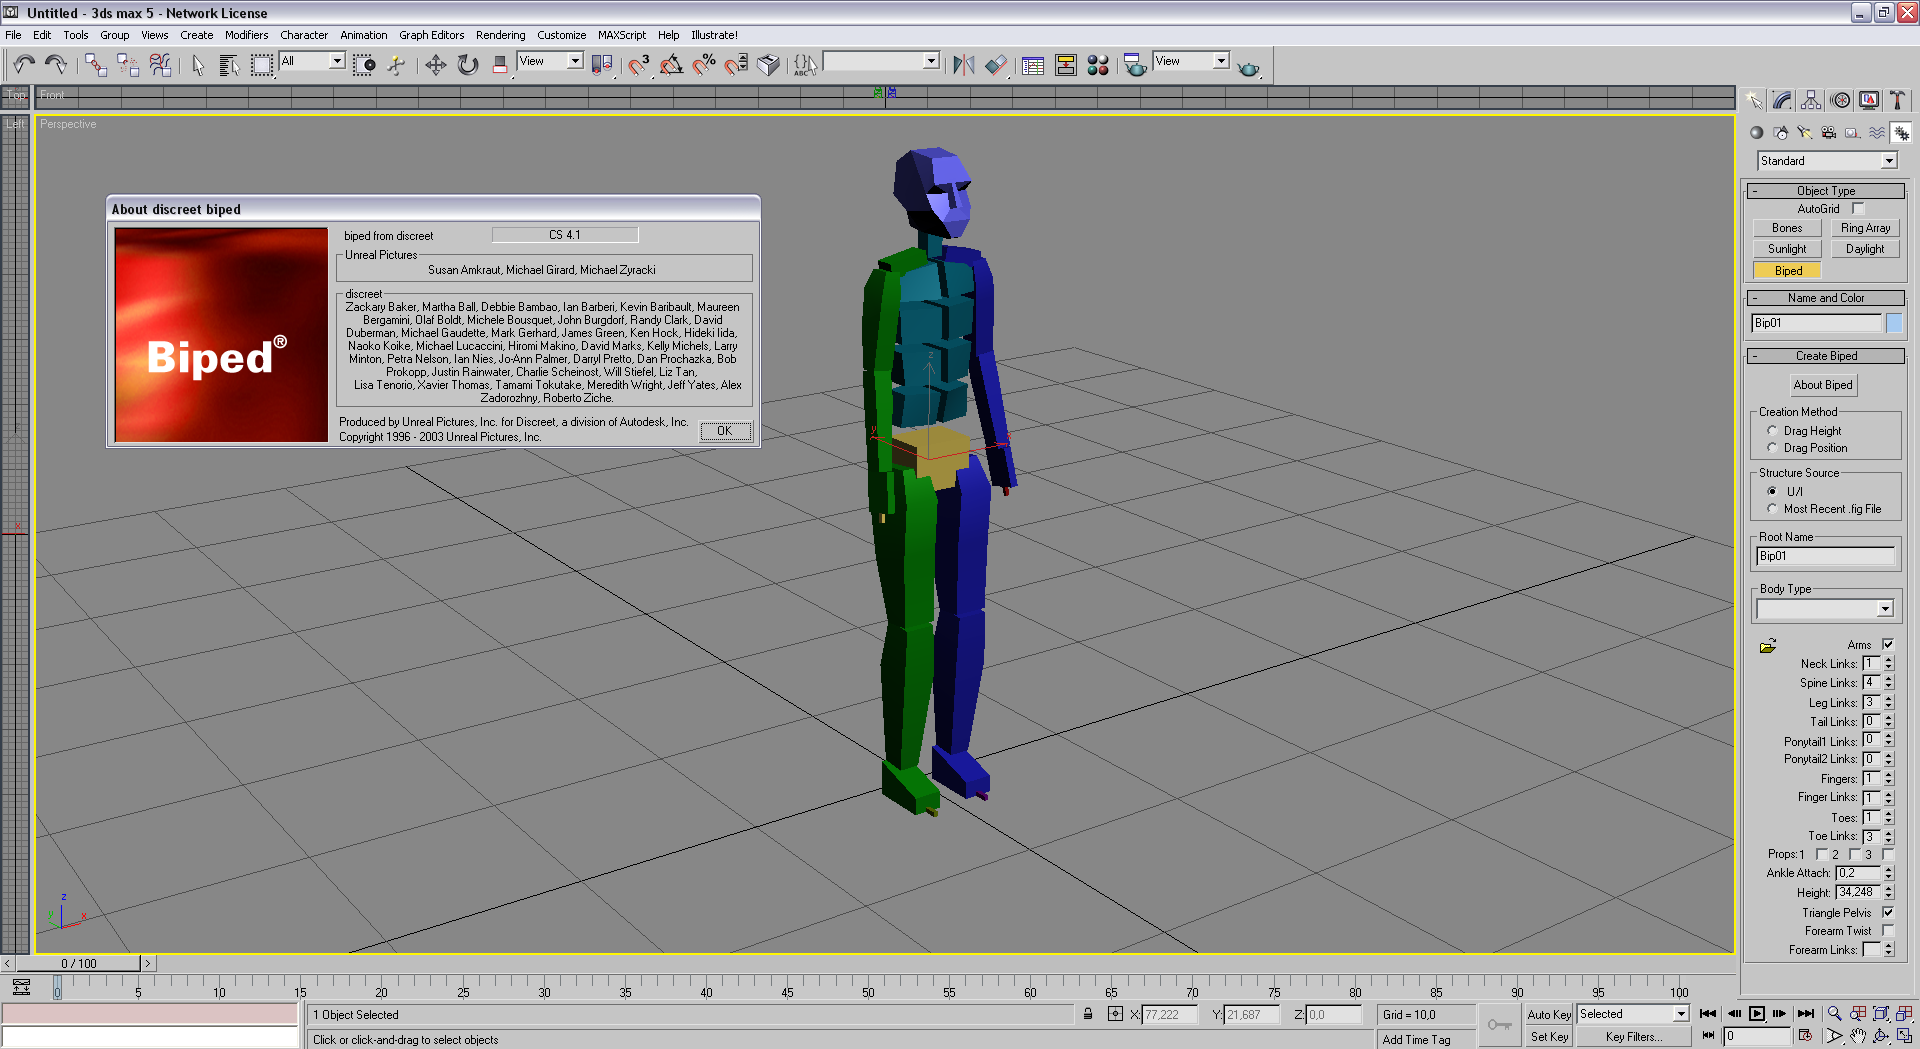
Task: Toggle the Triangle Pelvis checkbox
Action: point(1888,913)
